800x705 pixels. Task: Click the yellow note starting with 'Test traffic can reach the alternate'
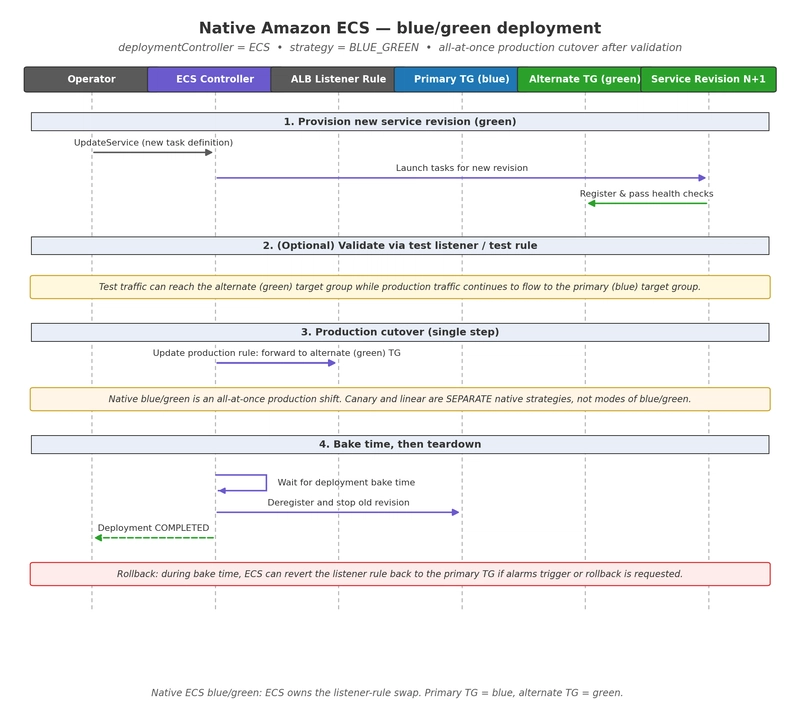tap(400, 287)
